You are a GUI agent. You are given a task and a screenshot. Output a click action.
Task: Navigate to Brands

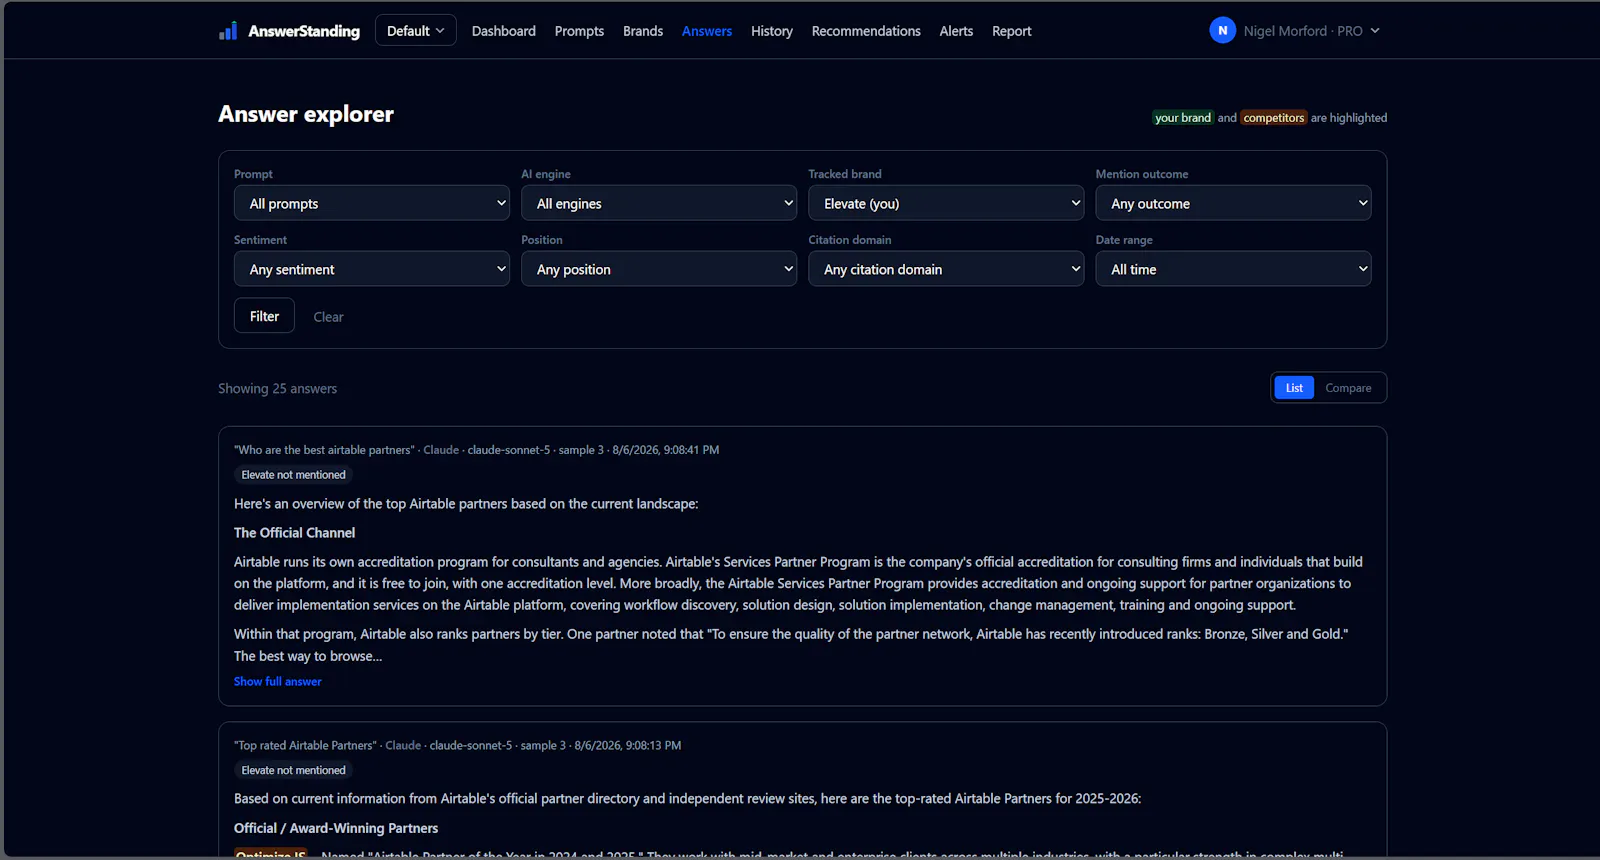tap(643, 31)
